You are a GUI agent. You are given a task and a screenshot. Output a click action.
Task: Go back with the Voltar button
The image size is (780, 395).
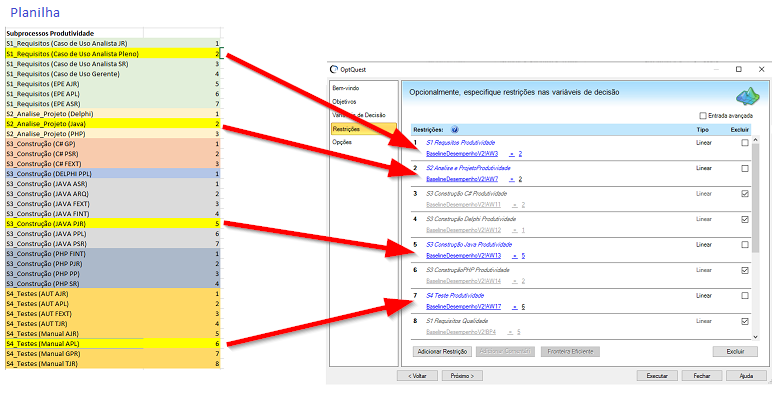point(417,376)
